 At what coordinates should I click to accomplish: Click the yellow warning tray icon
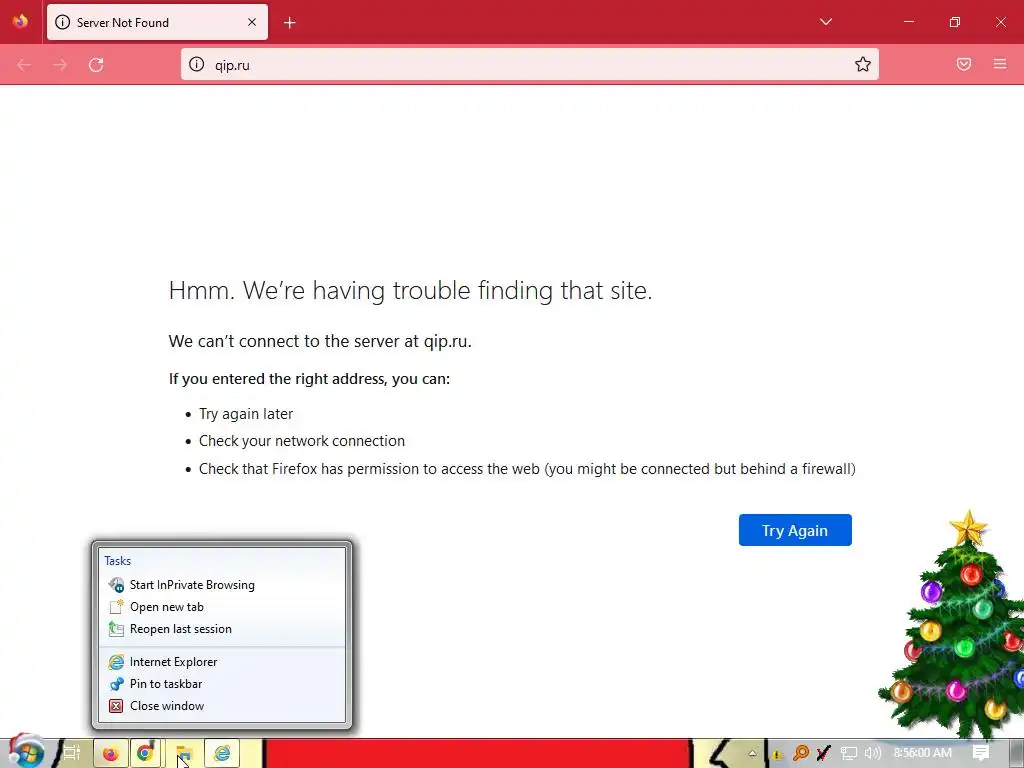(776, 754)
